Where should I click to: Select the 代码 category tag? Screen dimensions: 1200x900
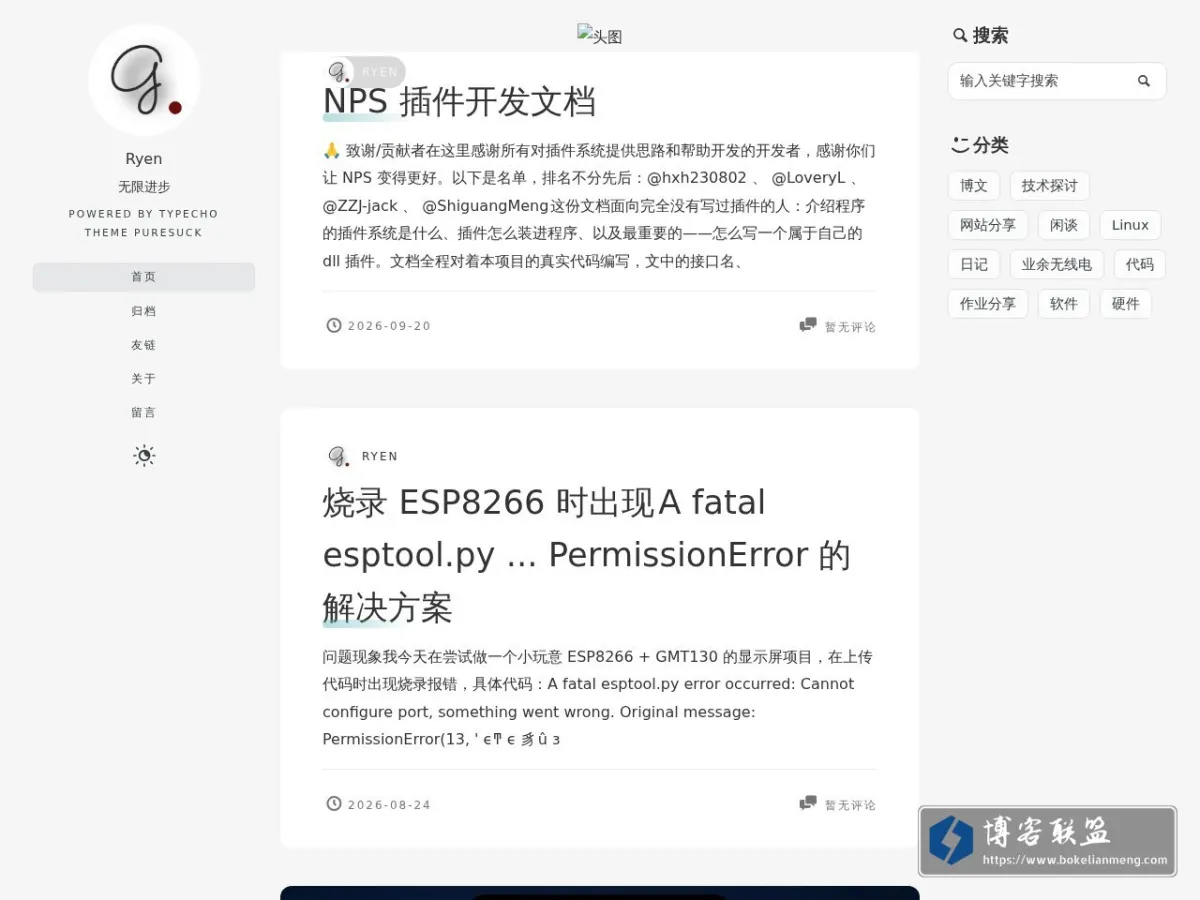point(1140,264)
